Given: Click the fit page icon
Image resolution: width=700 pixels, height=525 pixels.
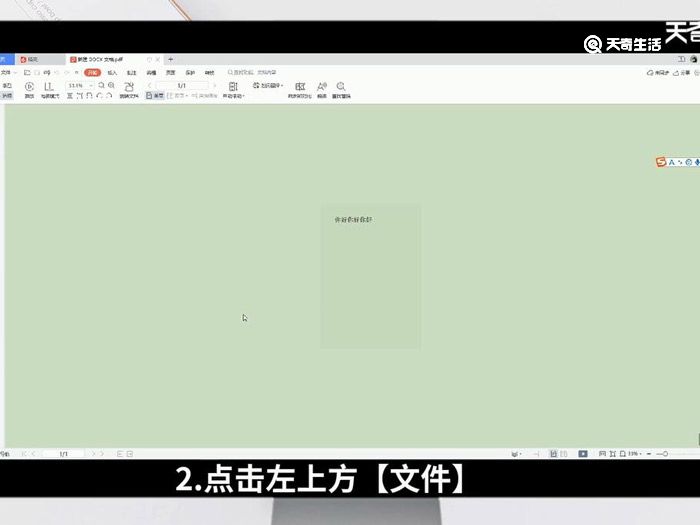Looking at the screenshot, I should point(90,96).
